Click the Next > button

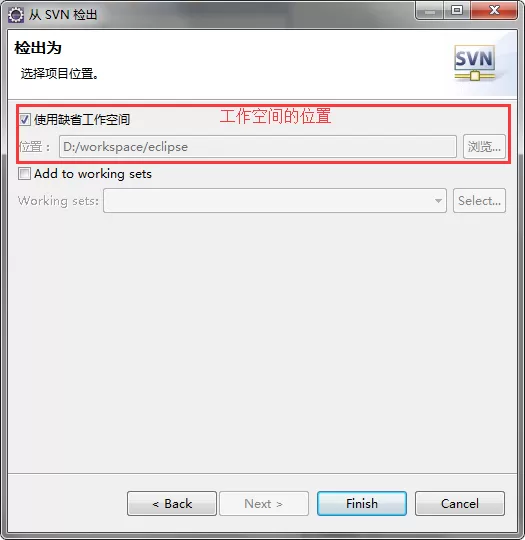click(x=264, y=503)
